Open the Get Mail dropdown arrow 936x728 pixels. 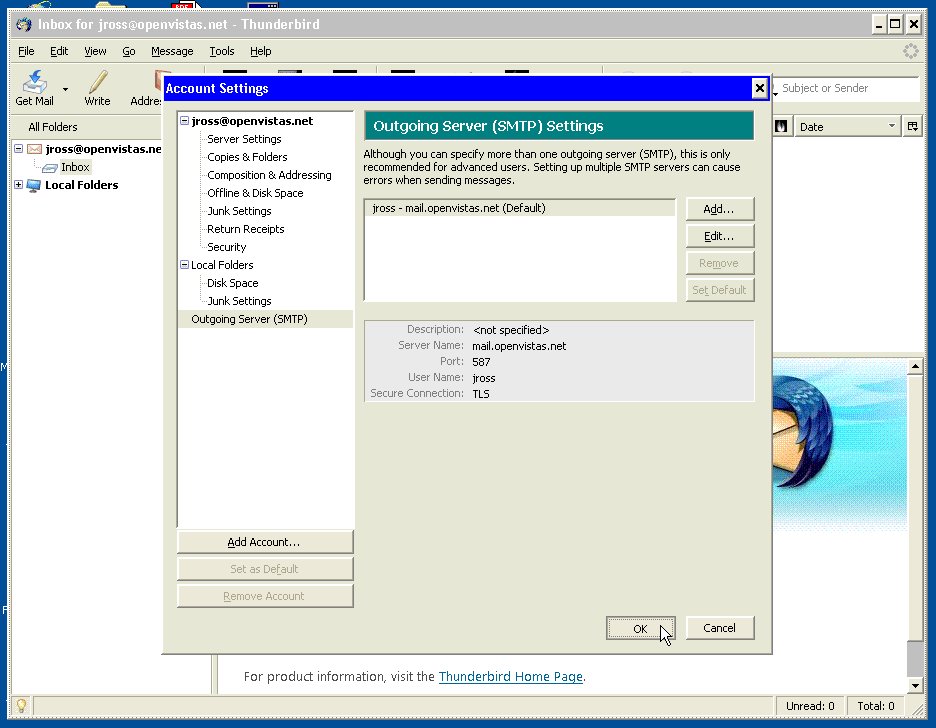pyautogui.click(x=65, y=90)
